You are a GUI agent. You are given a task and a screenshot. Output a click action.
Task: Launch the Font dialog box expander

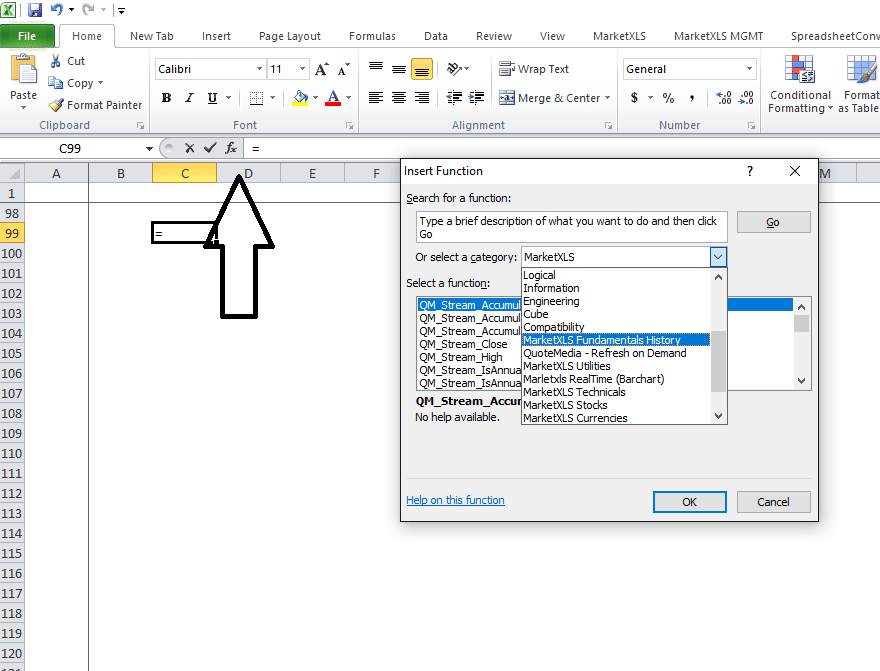pos(350,126)
